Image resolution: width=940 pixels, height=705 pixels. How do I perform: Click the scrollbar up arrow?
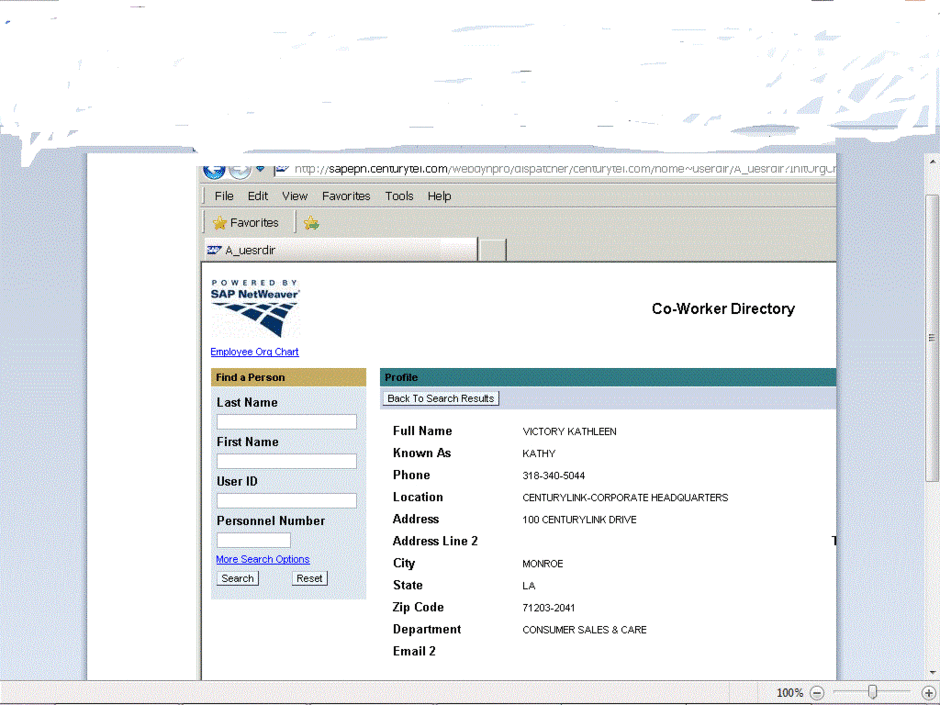click(x=932, y=162)
